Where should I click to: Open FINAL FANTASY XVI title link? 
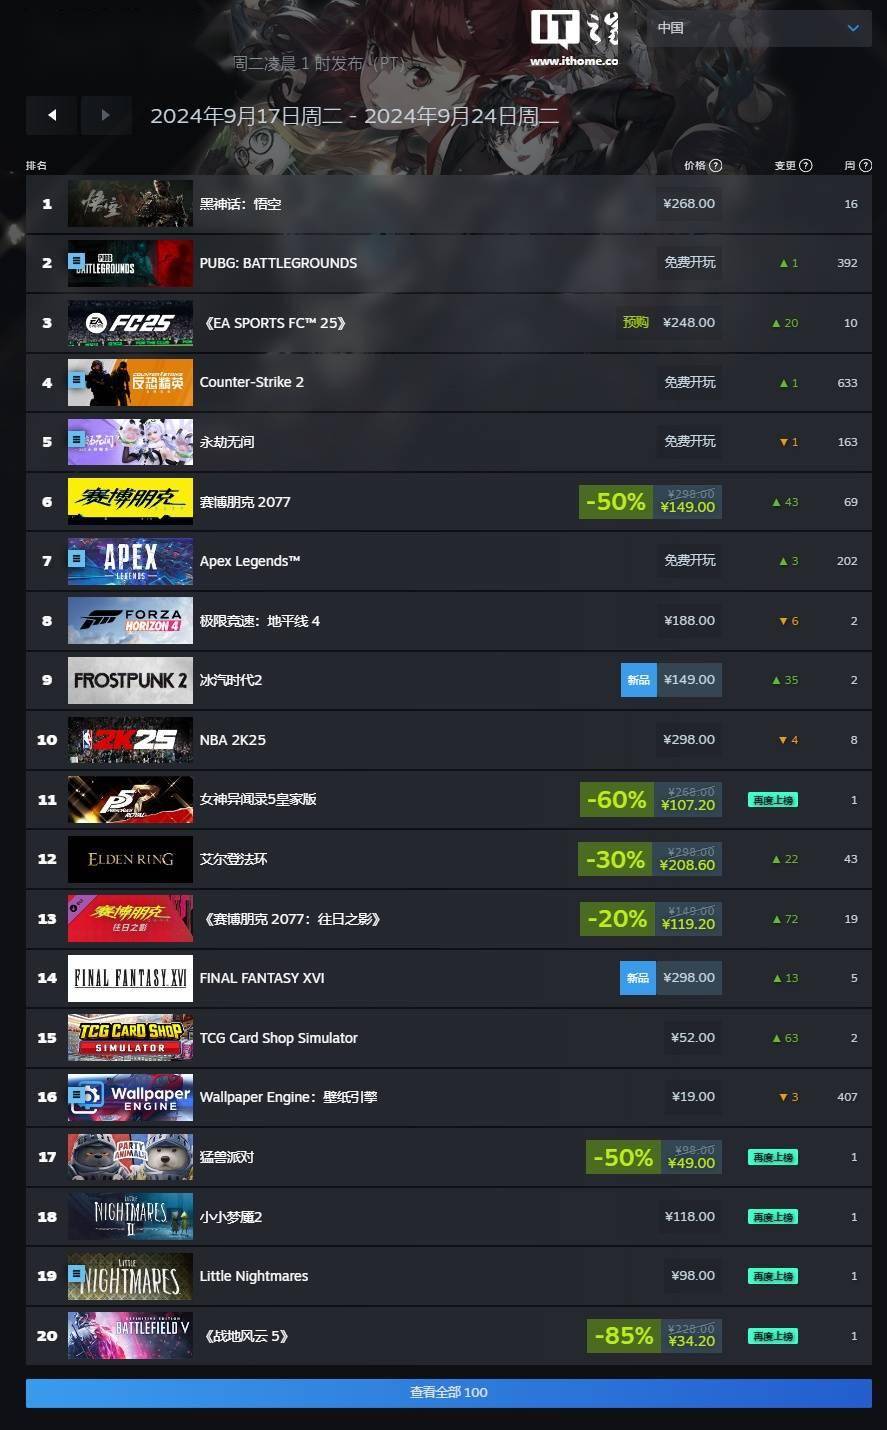pyautogui.click(x=262, y=978)
